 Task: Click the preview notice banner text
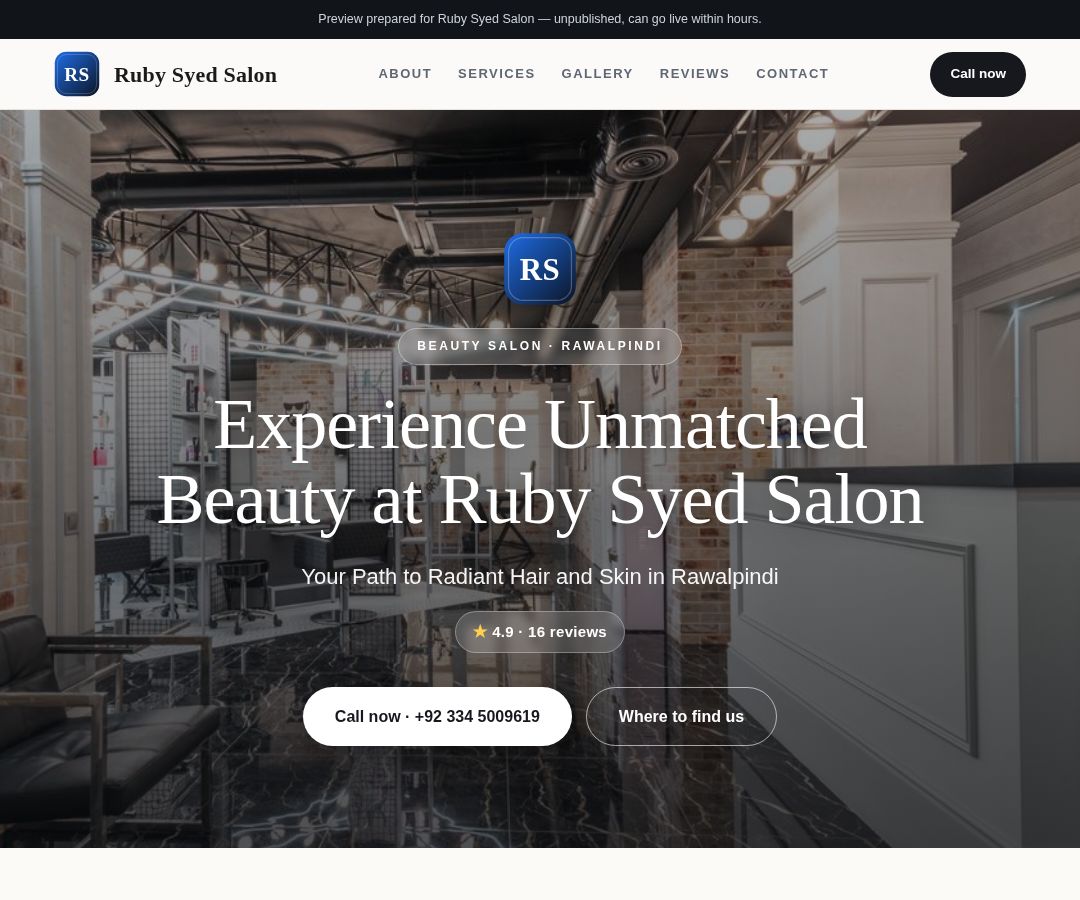[539, 19]
